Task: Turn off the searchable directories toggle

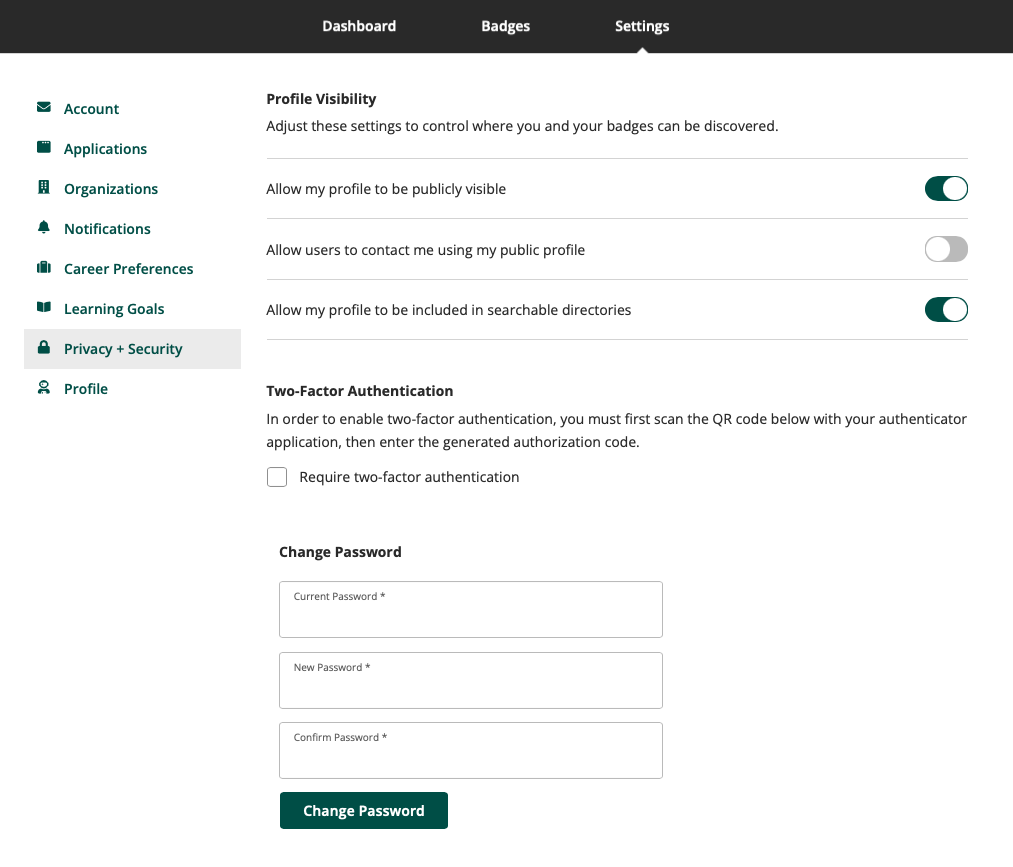Action: pos(946,309)
